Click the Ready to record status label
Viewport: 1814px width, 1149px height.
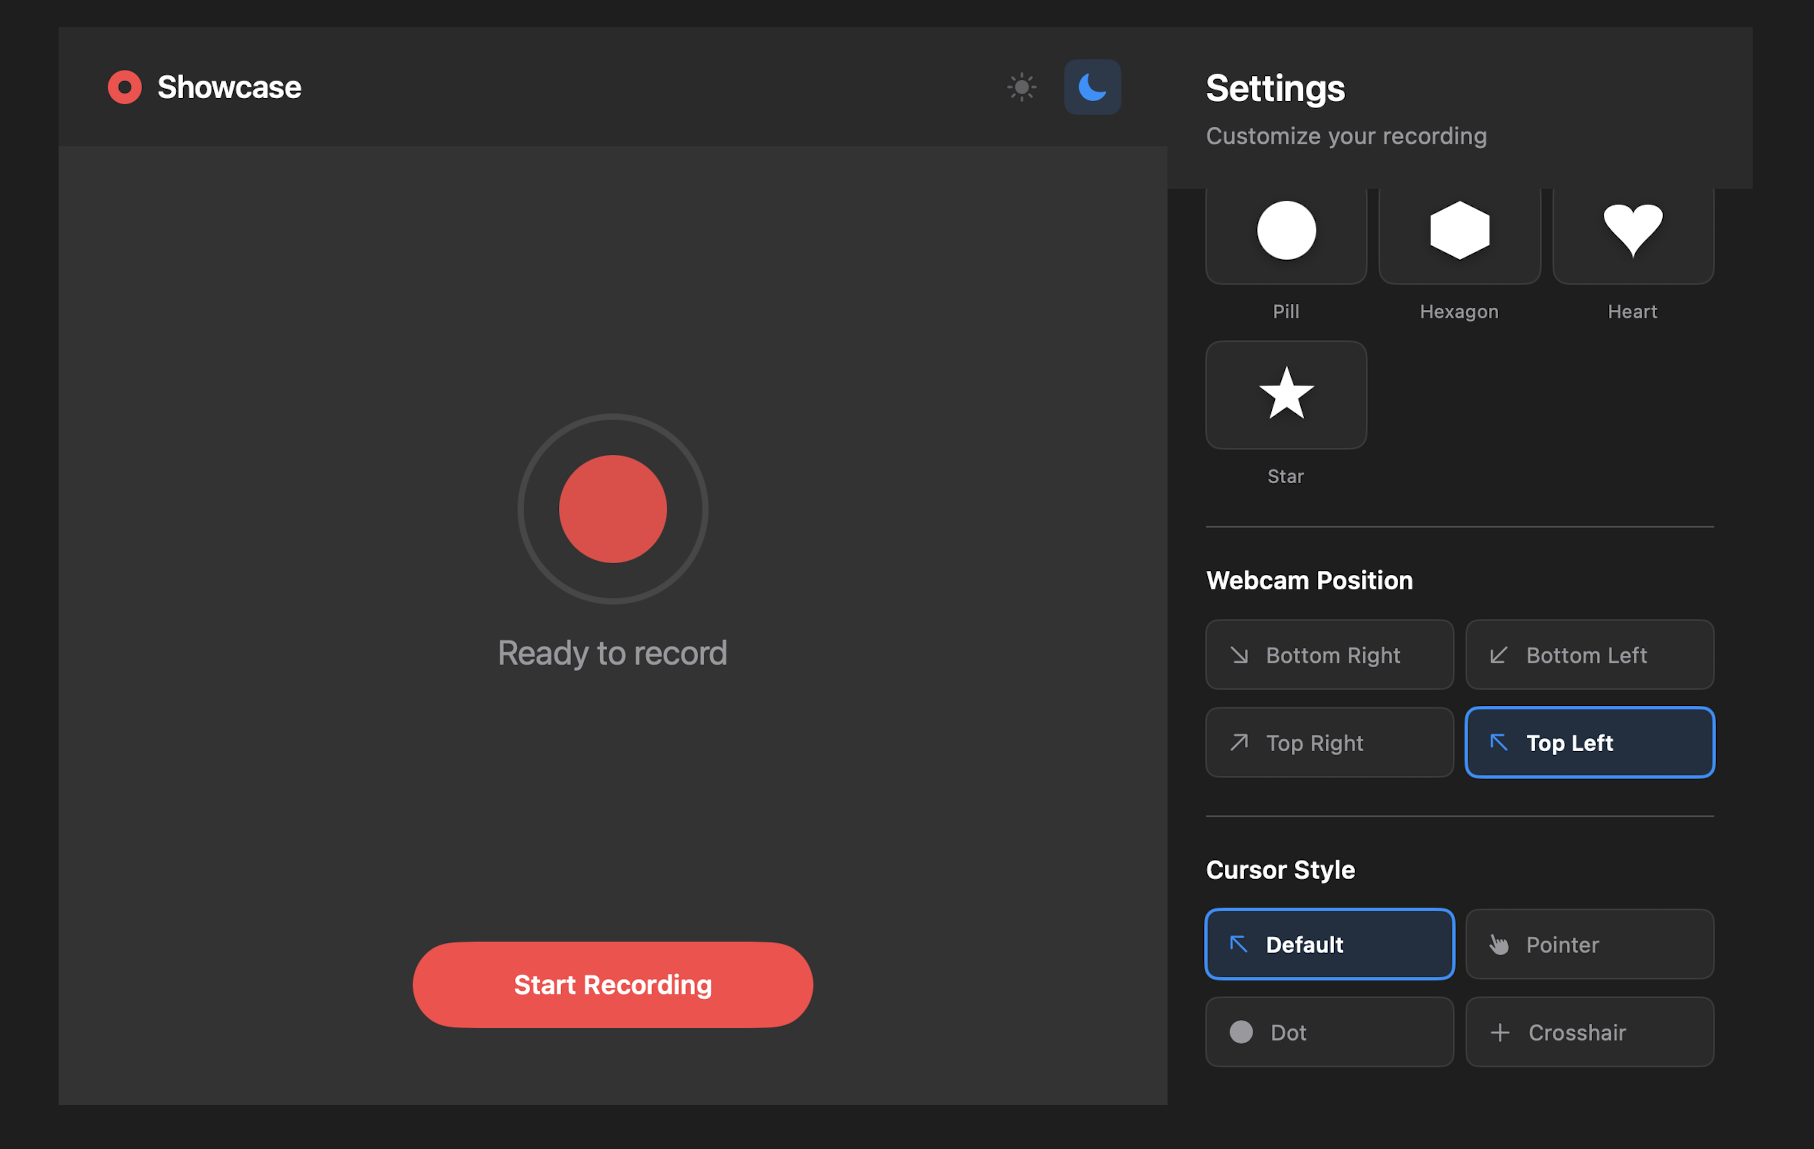(613, 653)
